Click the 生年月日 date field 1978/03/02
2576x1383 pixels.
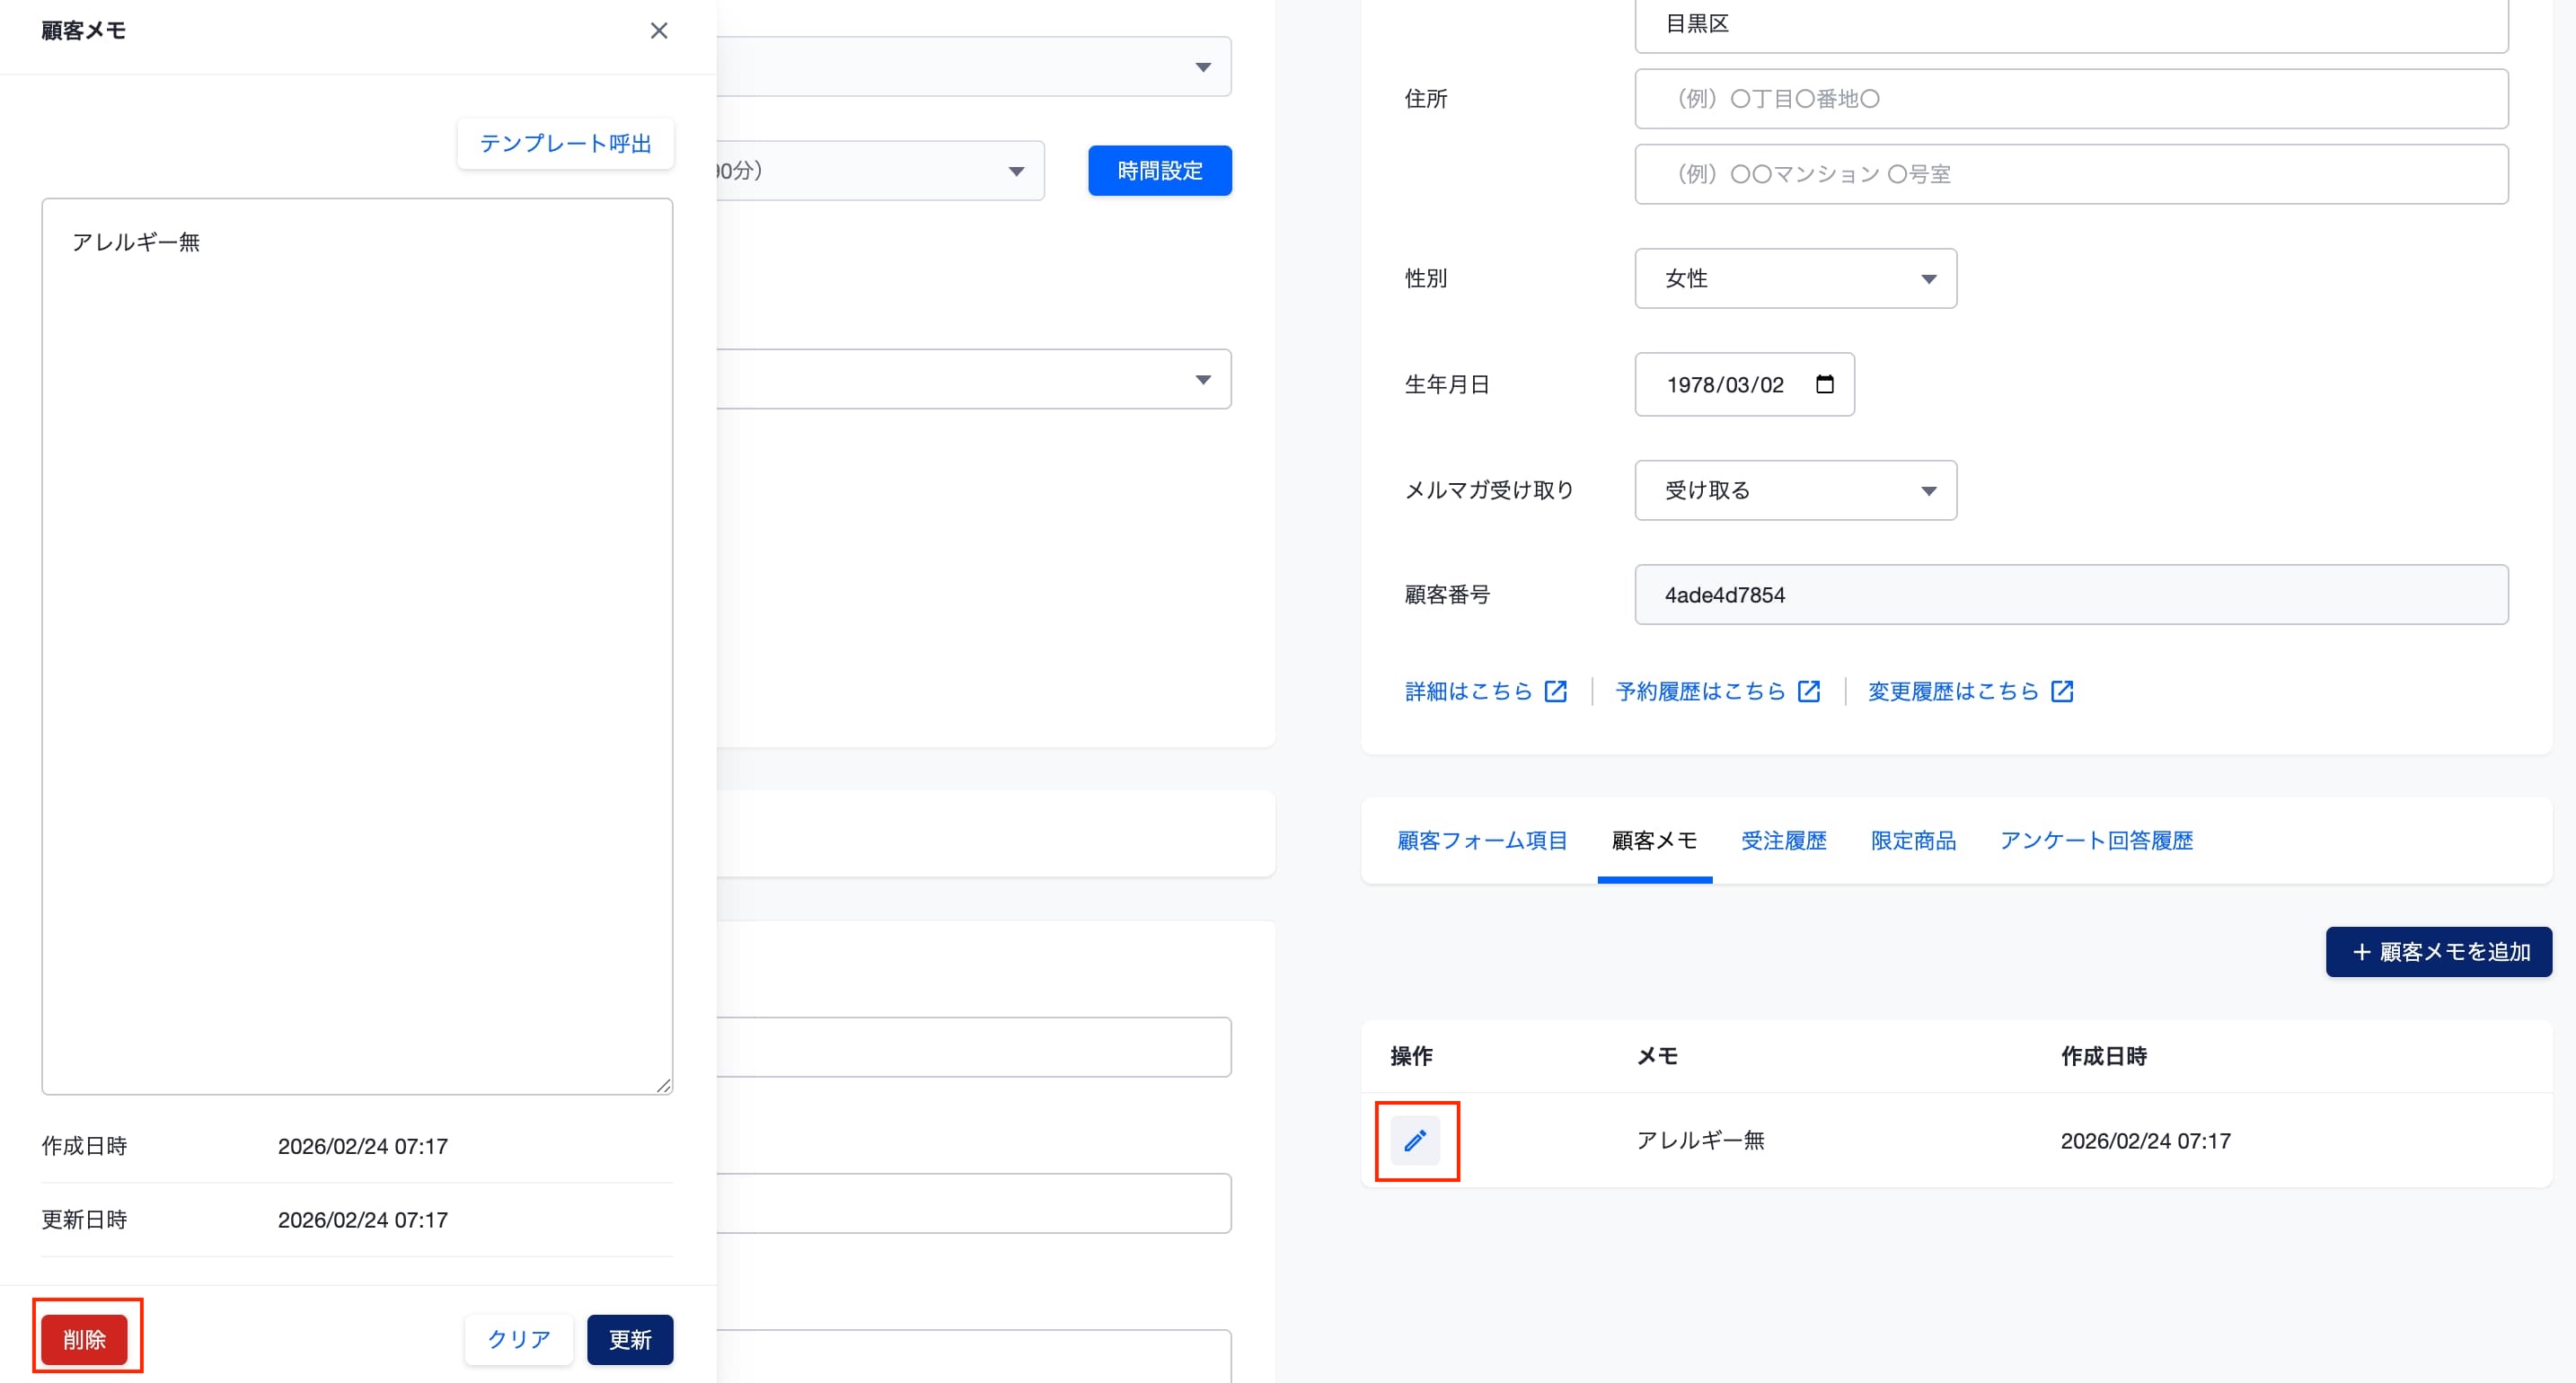tap(1744, 384)
